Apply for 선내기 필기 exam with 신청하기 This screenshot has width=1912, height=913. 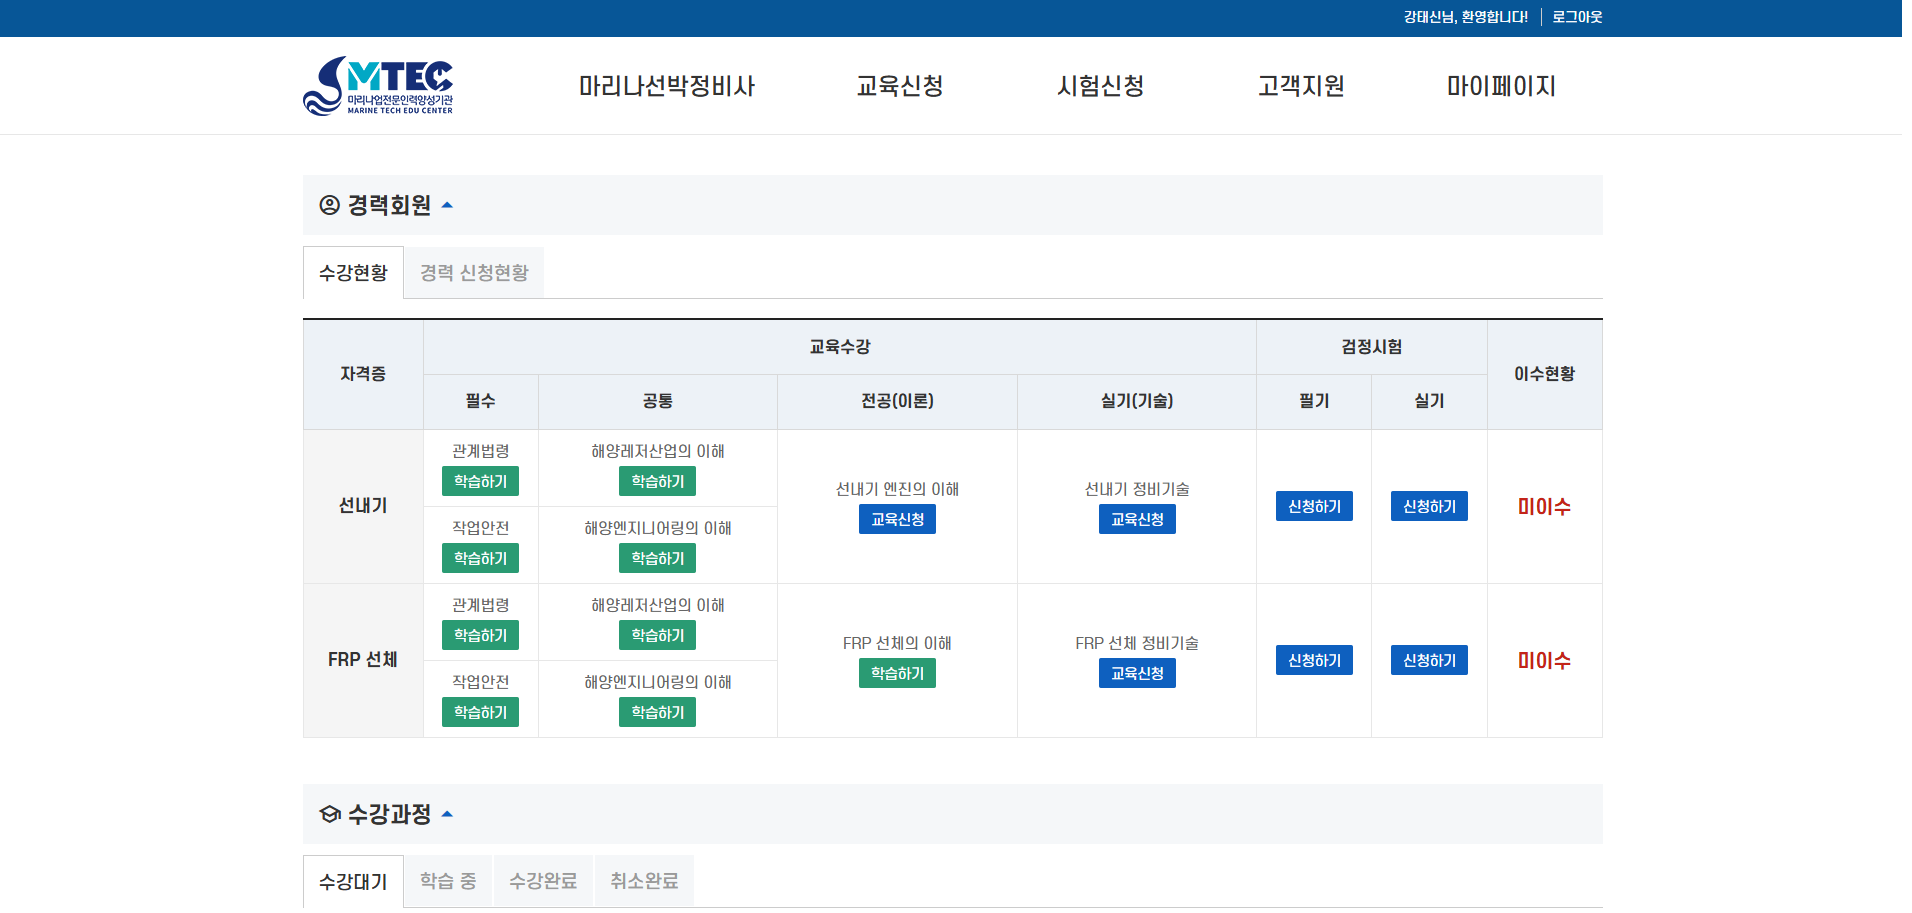pos(1314,506)
